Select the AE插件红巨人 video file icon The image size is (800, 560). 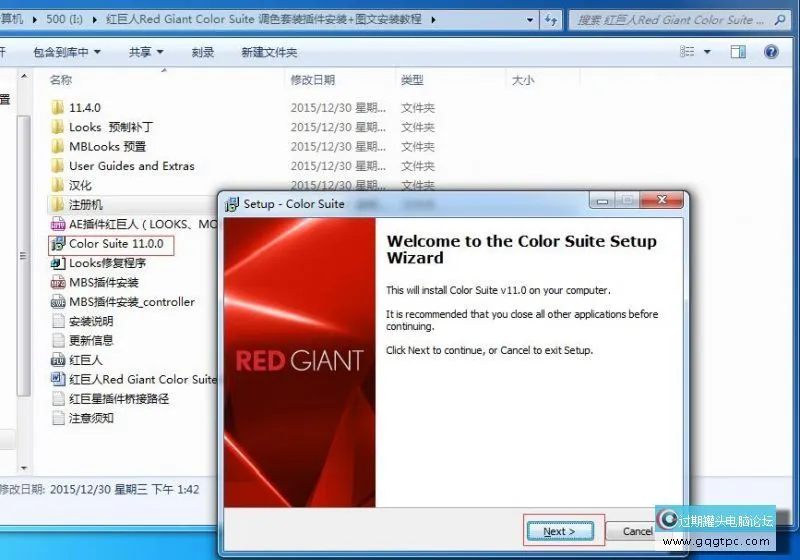(58, 224)
